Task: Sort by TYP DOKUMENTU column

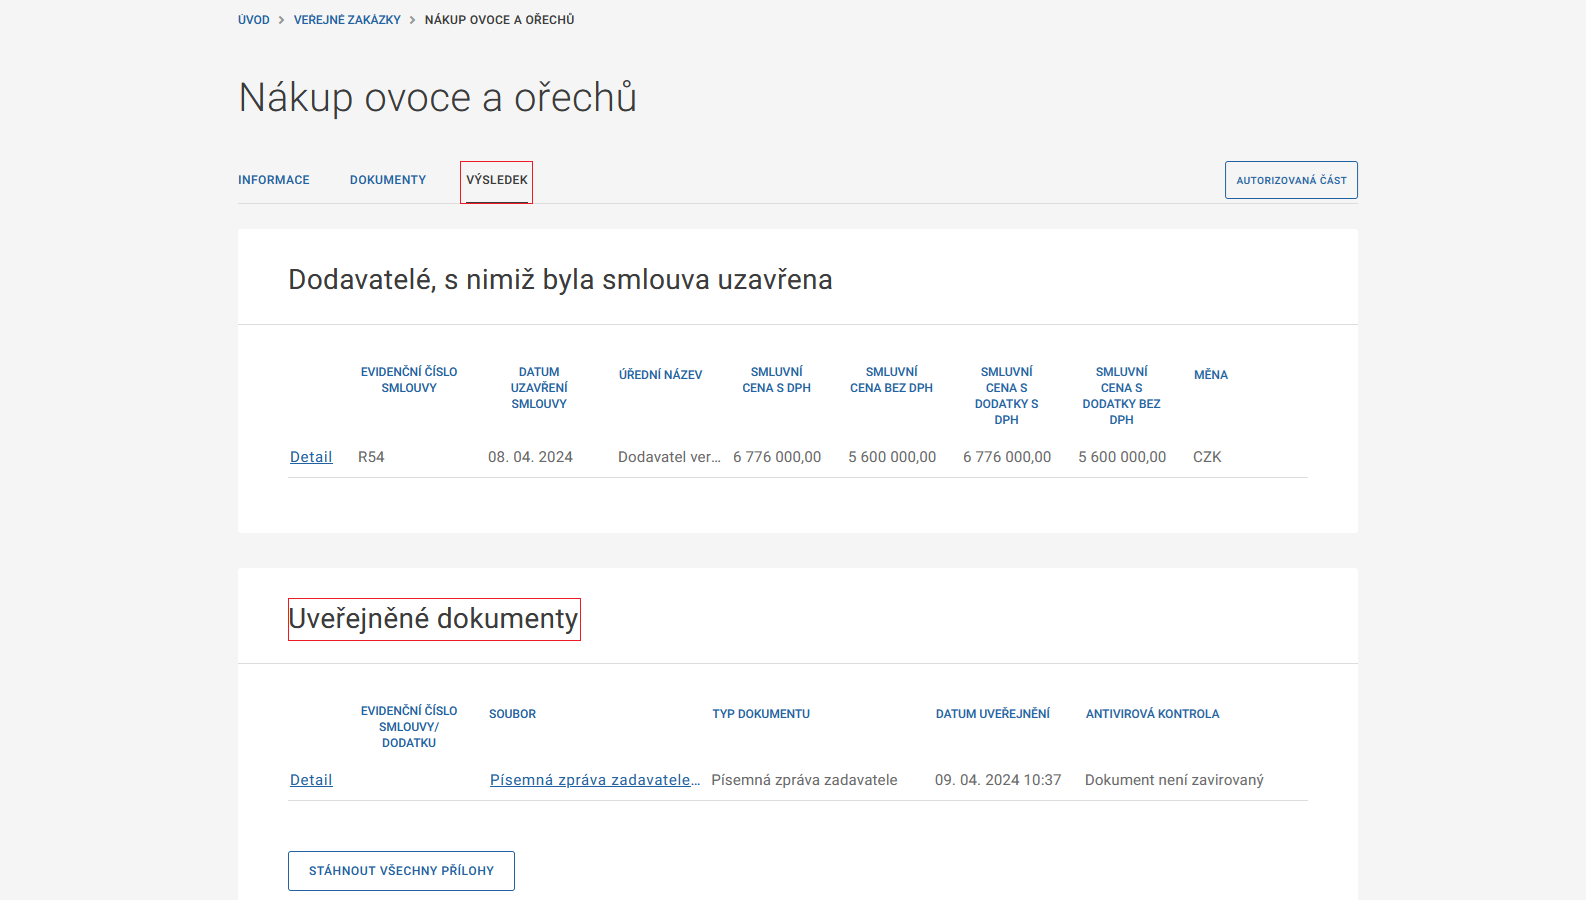Action: (x=760, y=714)
